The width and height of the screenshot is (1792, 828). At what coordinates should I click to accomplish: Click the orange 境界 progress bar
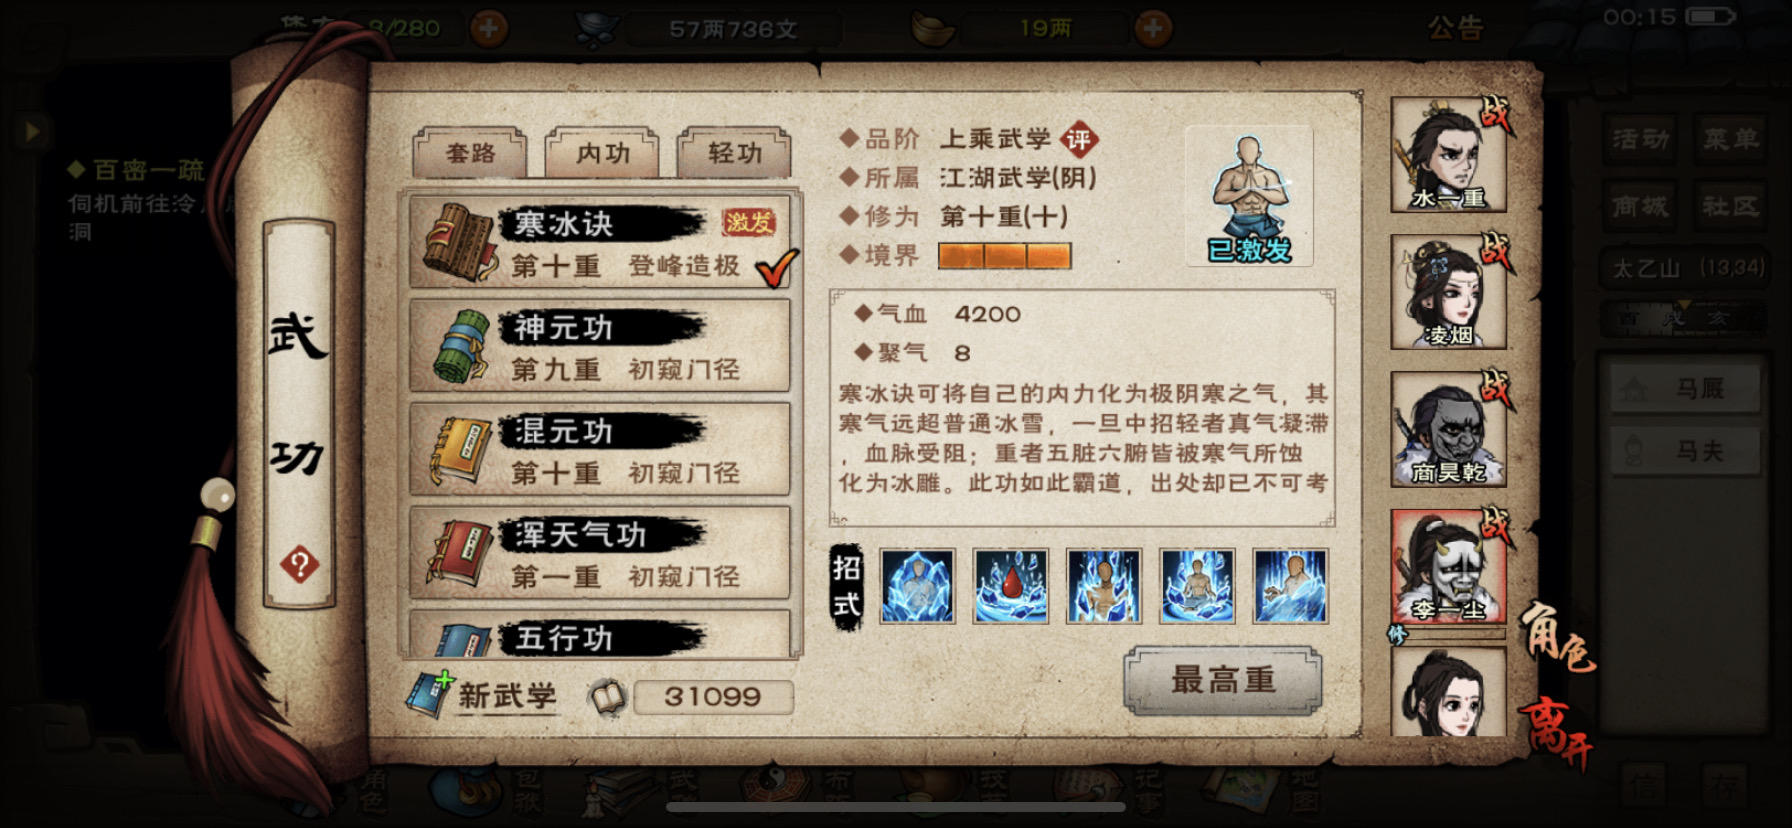coord(1004,256)
